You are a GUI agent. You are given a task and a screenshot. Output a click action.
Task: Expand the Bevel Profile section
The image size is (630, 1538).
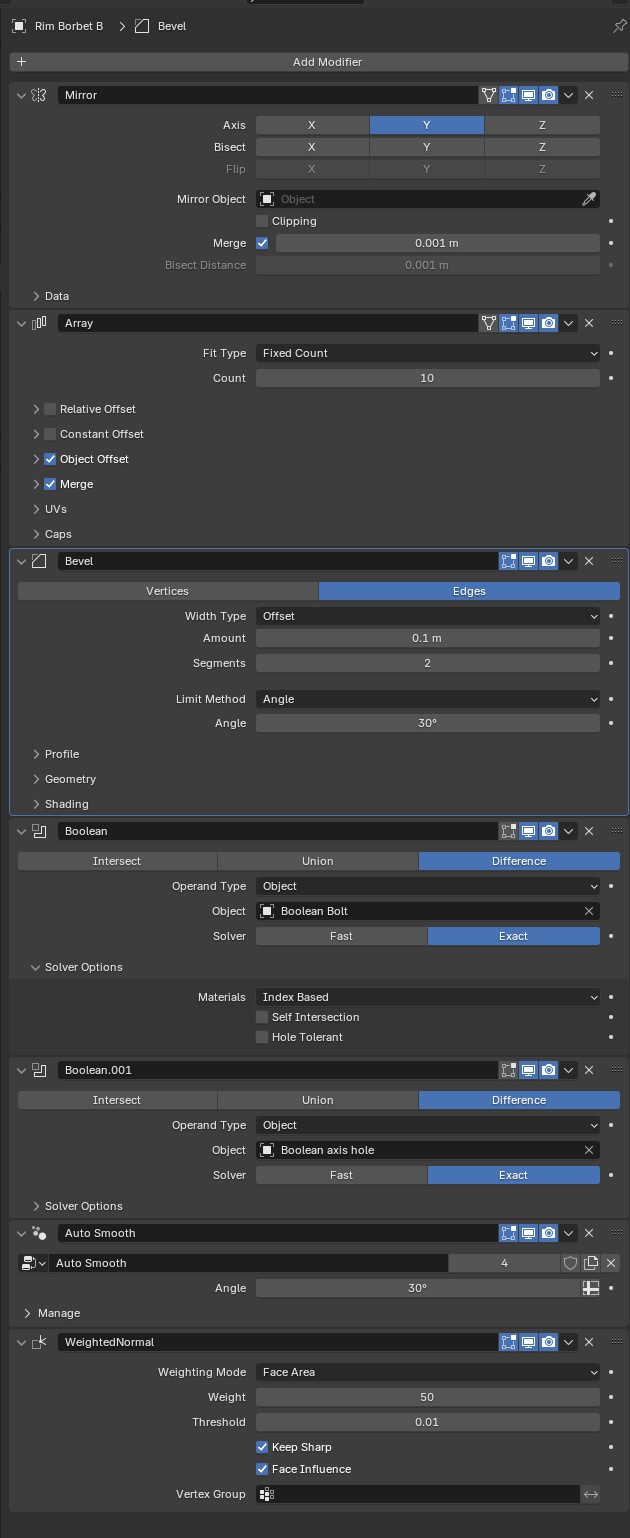61,754
